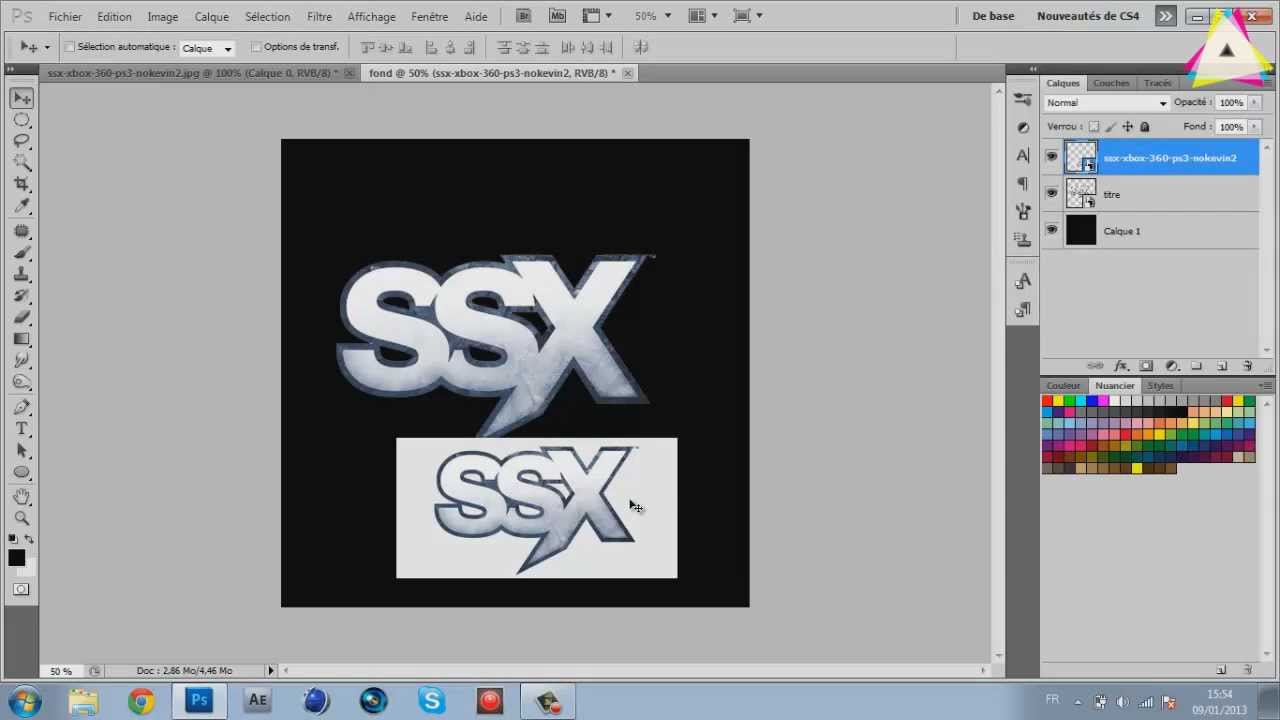Image resolution: width=1280 pixels, height=720 pixels.
Task: Delete layer using the trash icon
Action: pos(1247,366)
